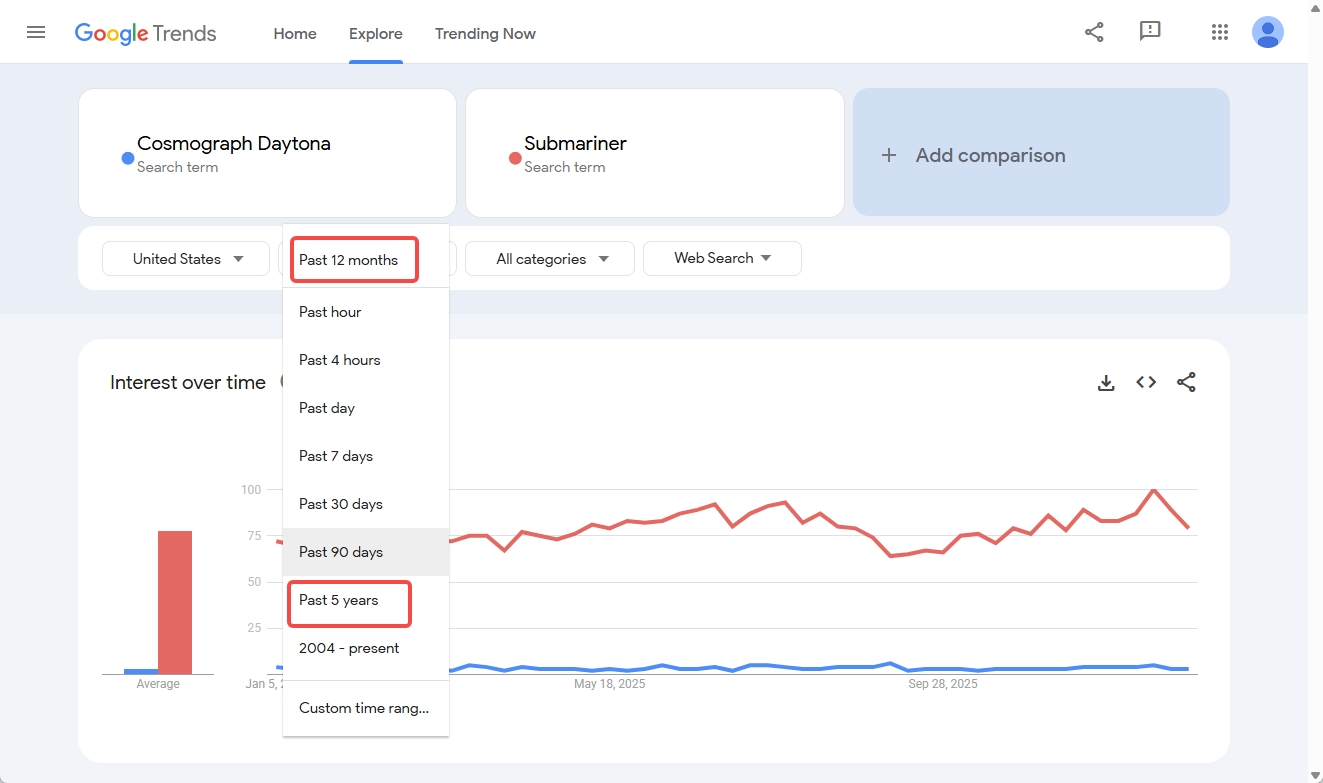Open the hamburger main menu
Screen dimensions: 1323x783
36,32
